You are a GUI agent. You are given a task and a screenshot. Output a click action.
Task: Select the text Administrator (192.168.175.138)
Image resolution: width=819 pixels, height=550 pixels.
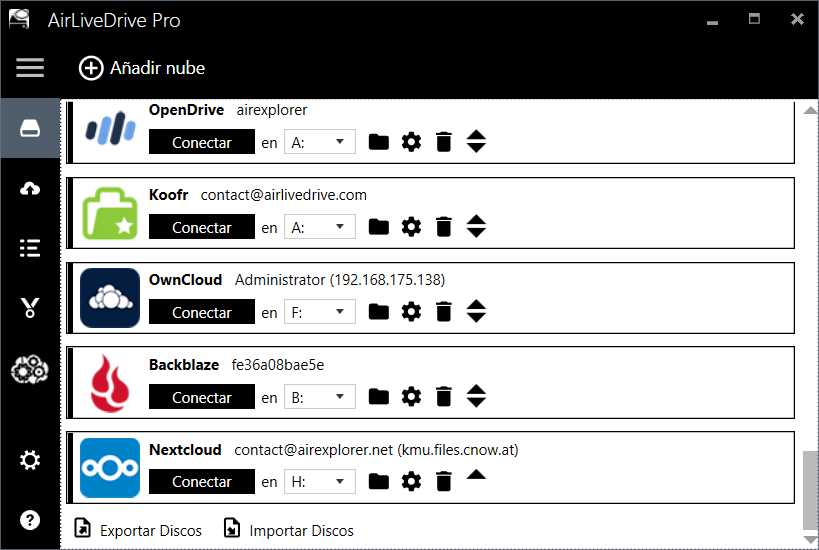click(x=340, y=280)
